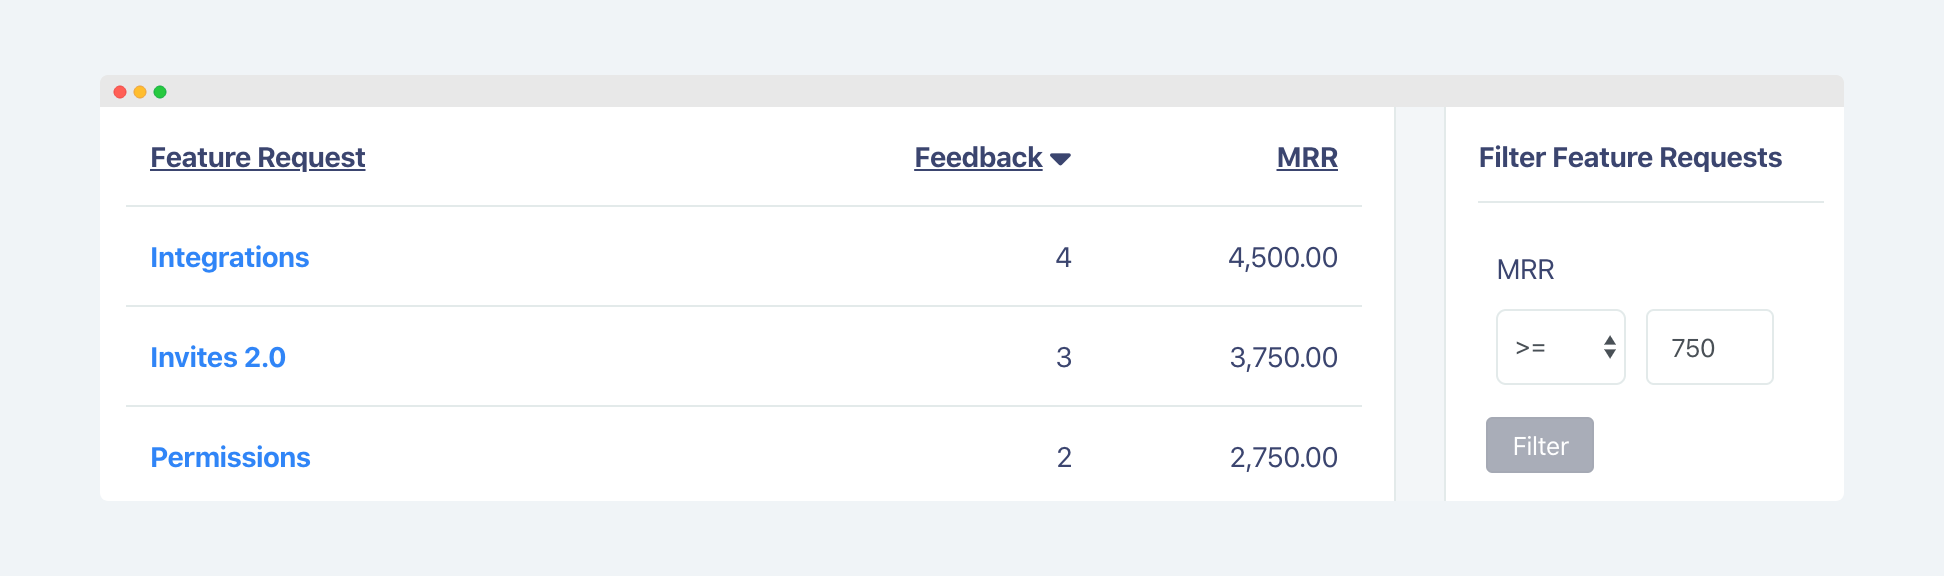This screenshot has width=1944, height=576.
Task: Select the Integrations feedback count 4
Action: click(x=1063, y=257)
